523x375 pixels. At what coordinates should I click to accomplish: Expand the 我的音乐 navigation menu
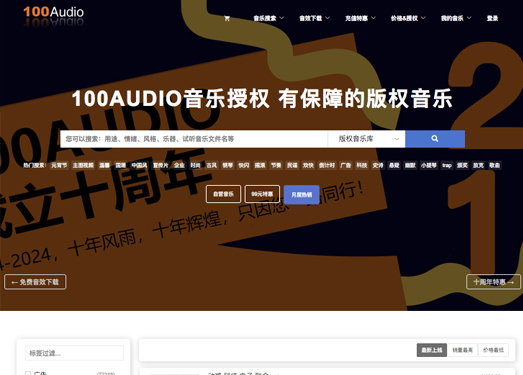click(x=456, y=18)
